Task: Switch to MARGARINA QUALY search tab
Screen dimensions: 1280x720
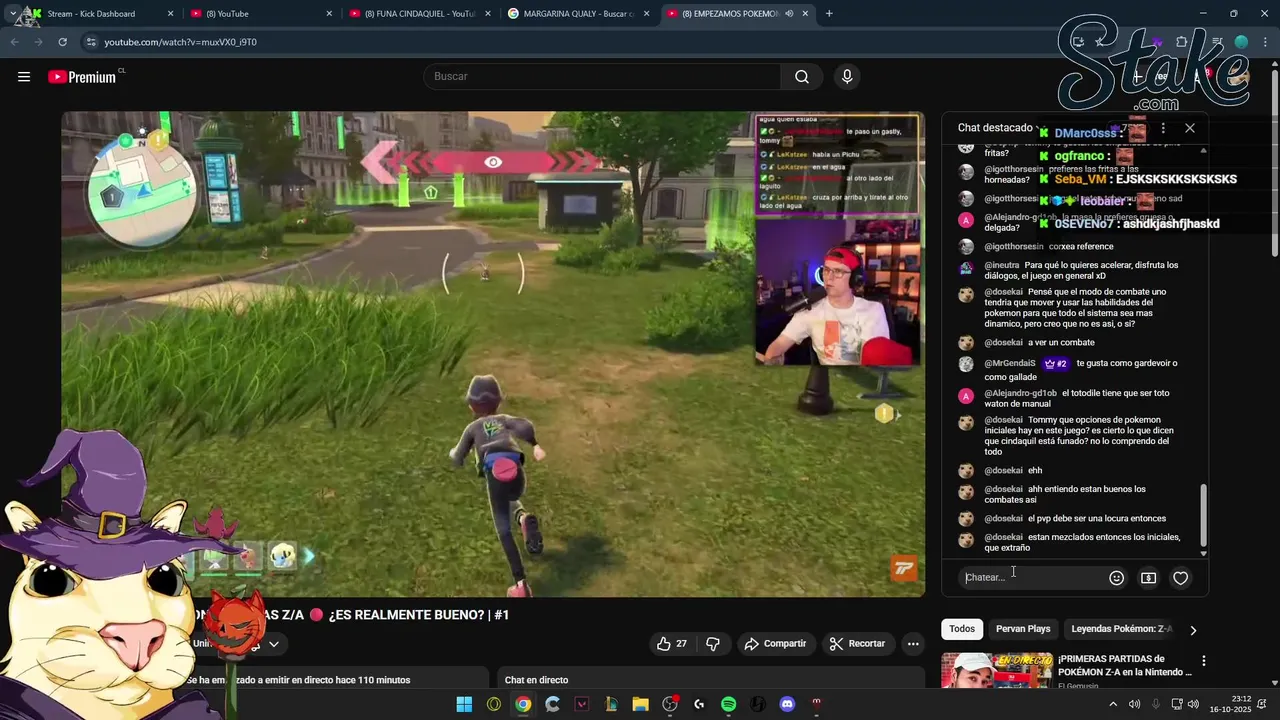Action: coord(577,14)
